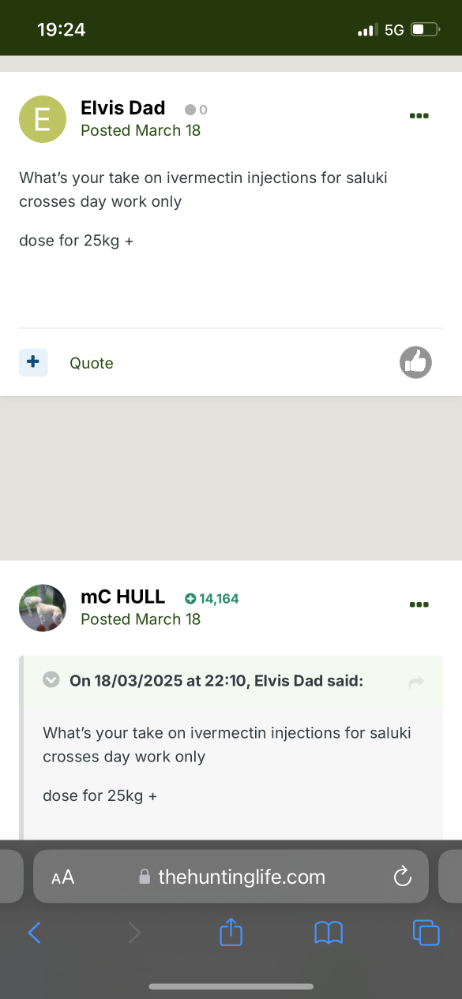Open the Elvis Dad username link
The height and width of the screenshot is (999, 462).
click(123, 108)
